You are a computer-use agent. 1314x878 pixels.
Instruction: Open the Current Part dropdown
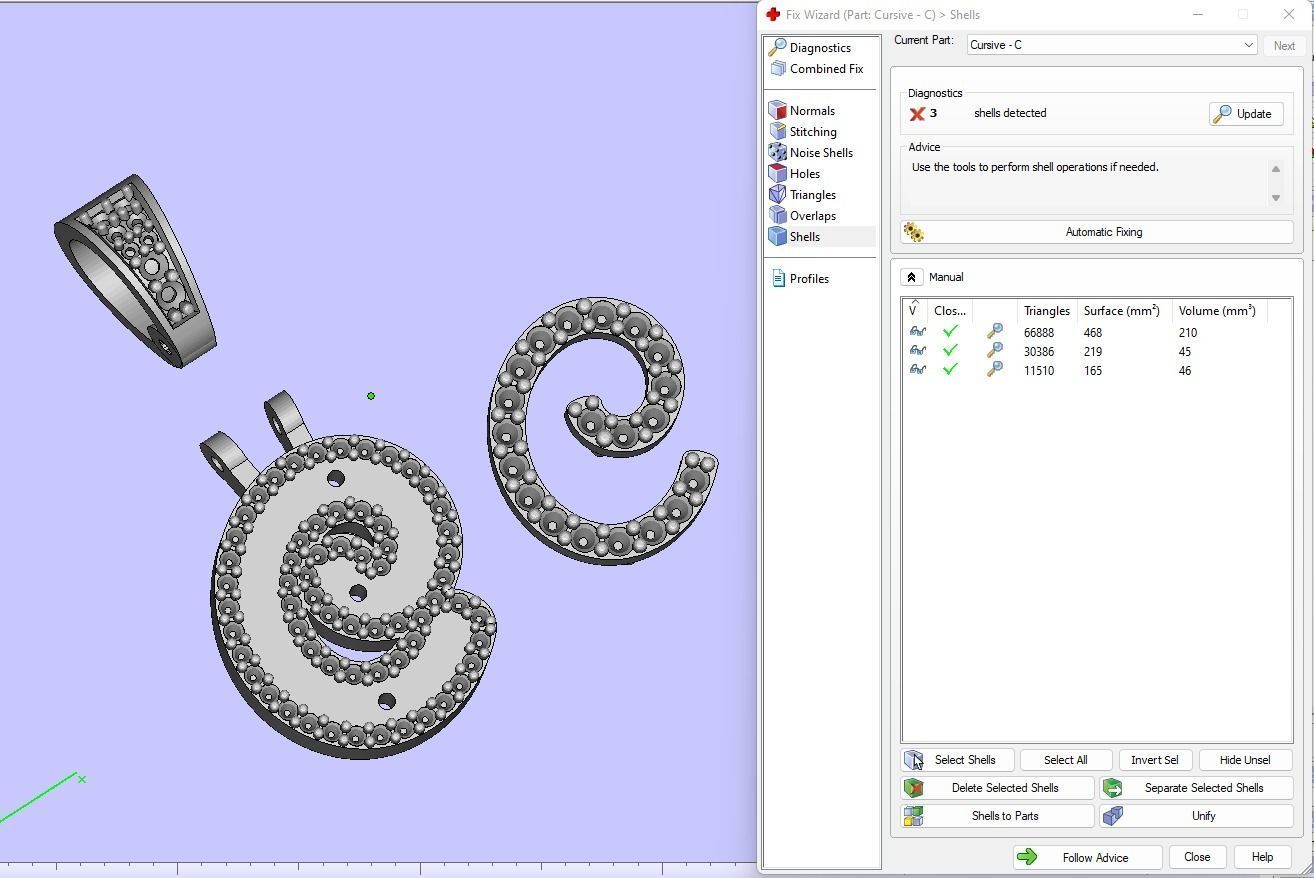1111,45
